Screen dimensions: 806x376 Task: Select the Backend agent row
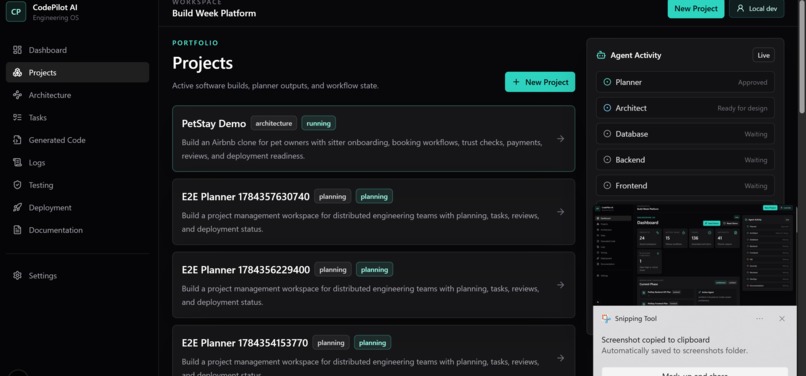(685, 159)
